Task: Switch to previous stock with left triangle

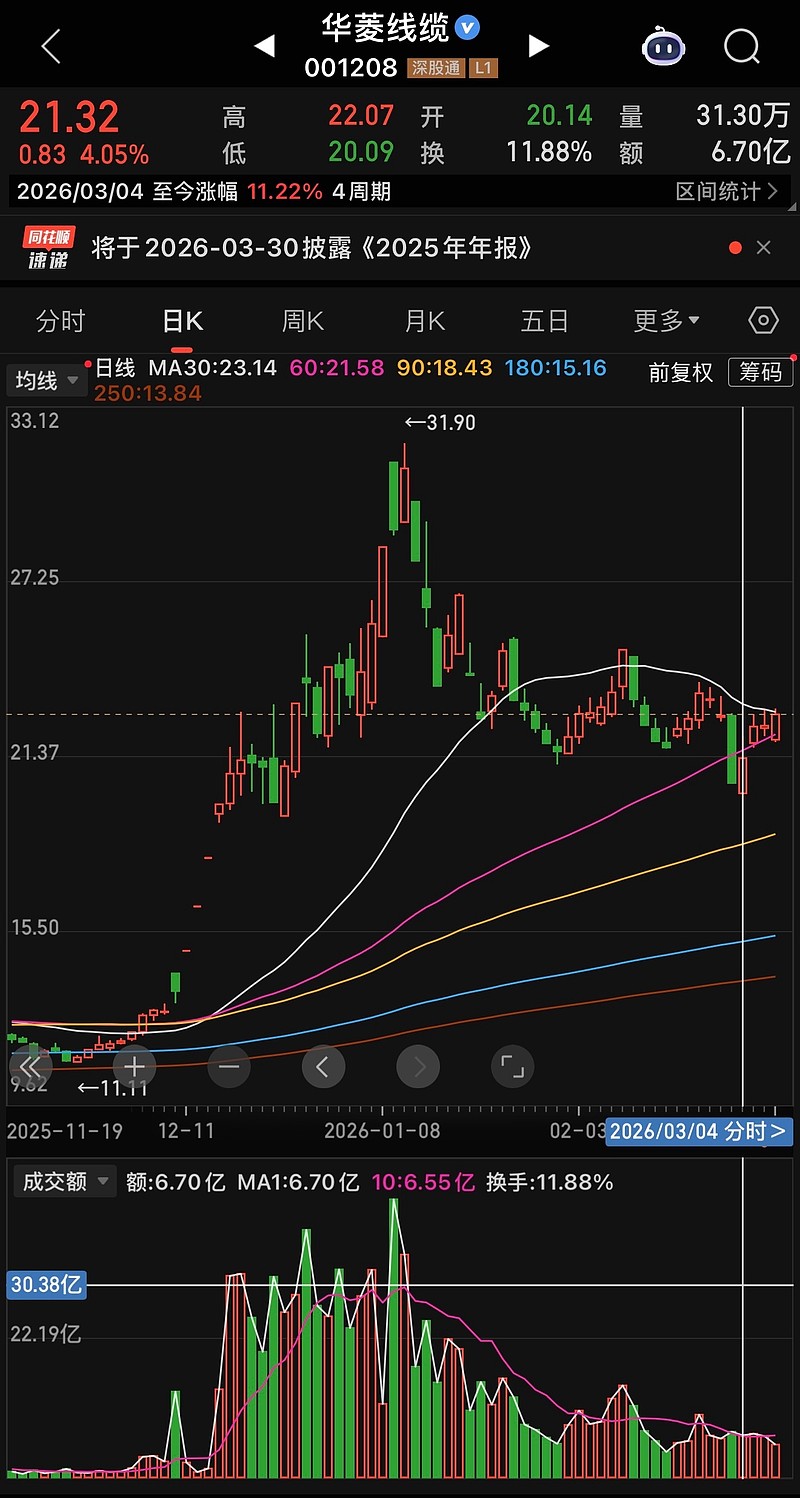Action: coord(264,46)
